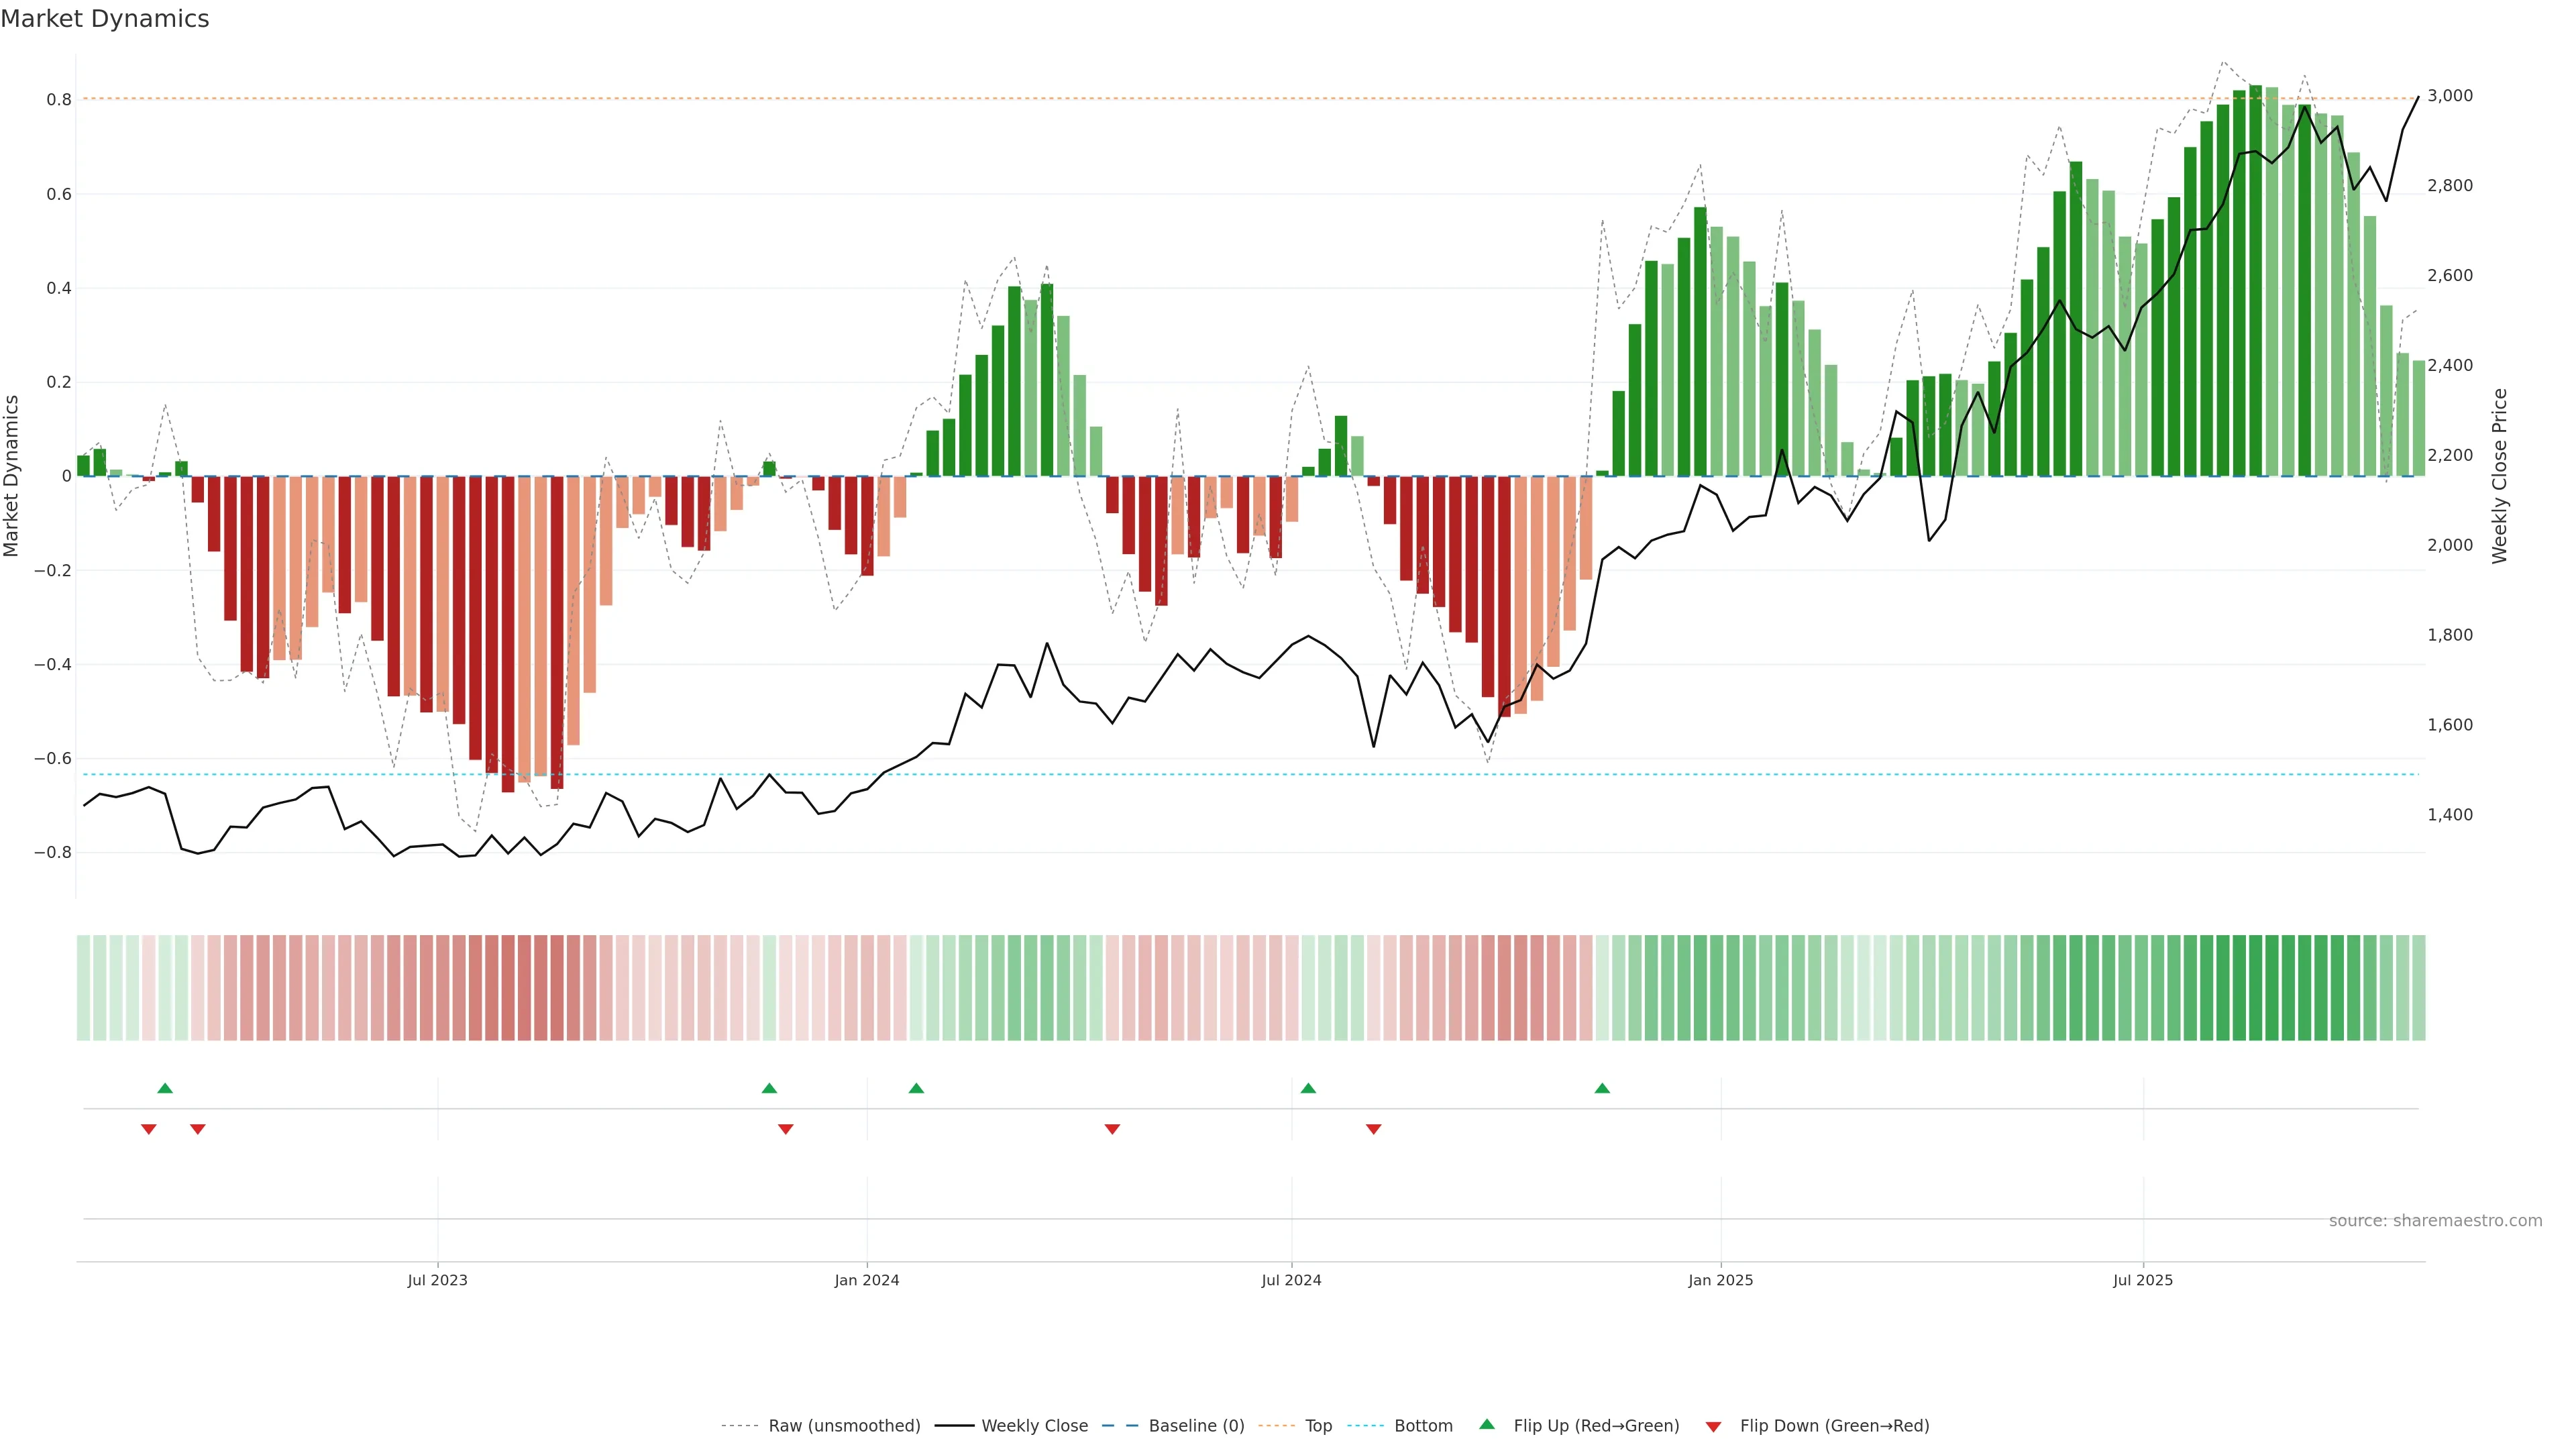Screen dimensions: 2576x1449
Task: Click the Flip Up marker near Jul 2024
Action: click(1308, 1088)
